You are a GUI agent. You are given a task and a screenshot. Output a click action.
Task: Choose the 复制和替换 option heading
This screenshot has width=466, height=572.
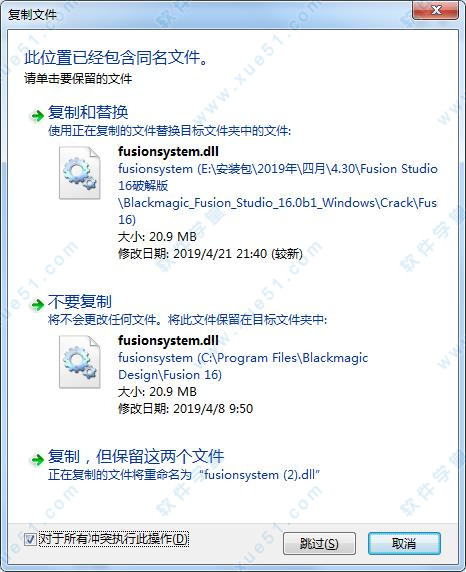click(88, 112)
